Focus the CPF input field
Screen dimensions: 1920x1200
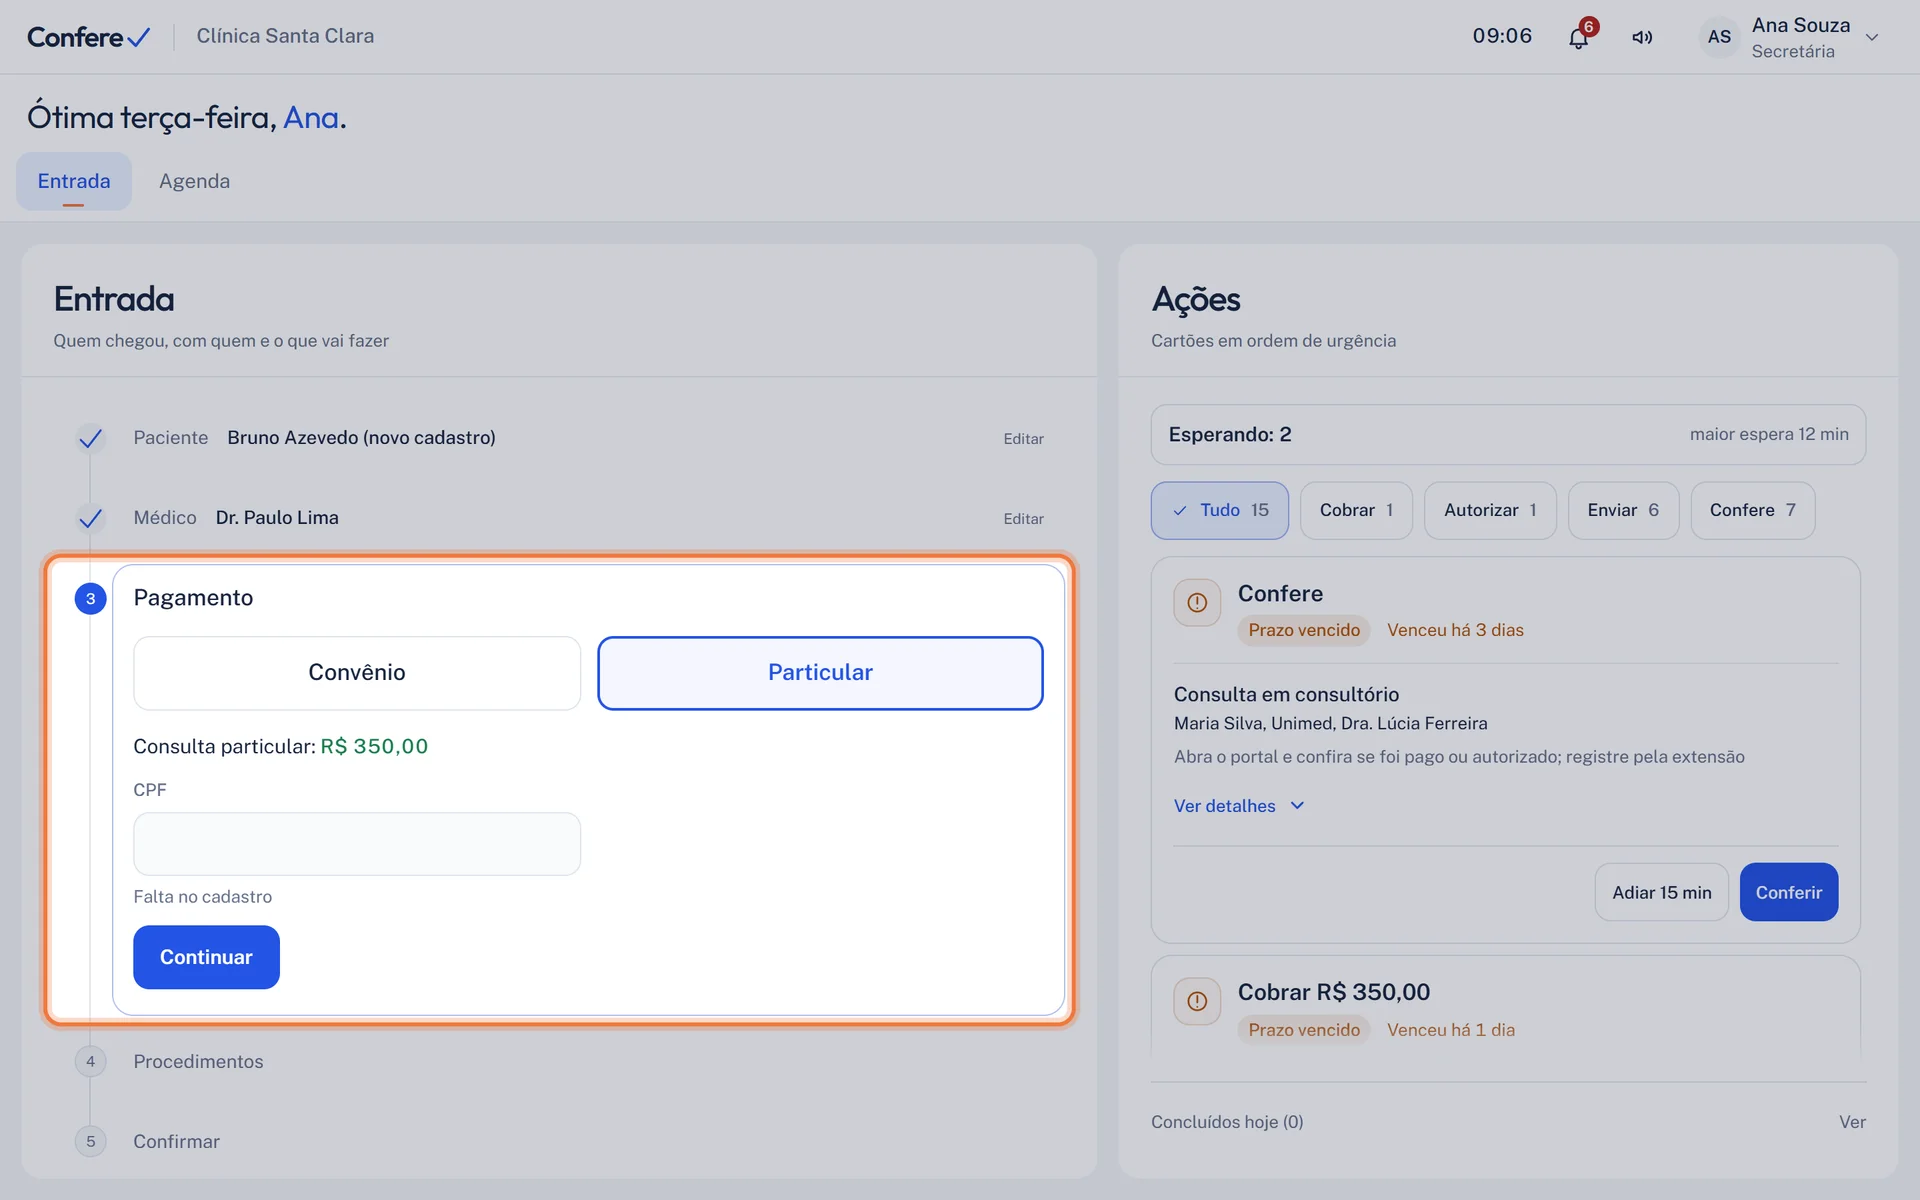point(357,844)
